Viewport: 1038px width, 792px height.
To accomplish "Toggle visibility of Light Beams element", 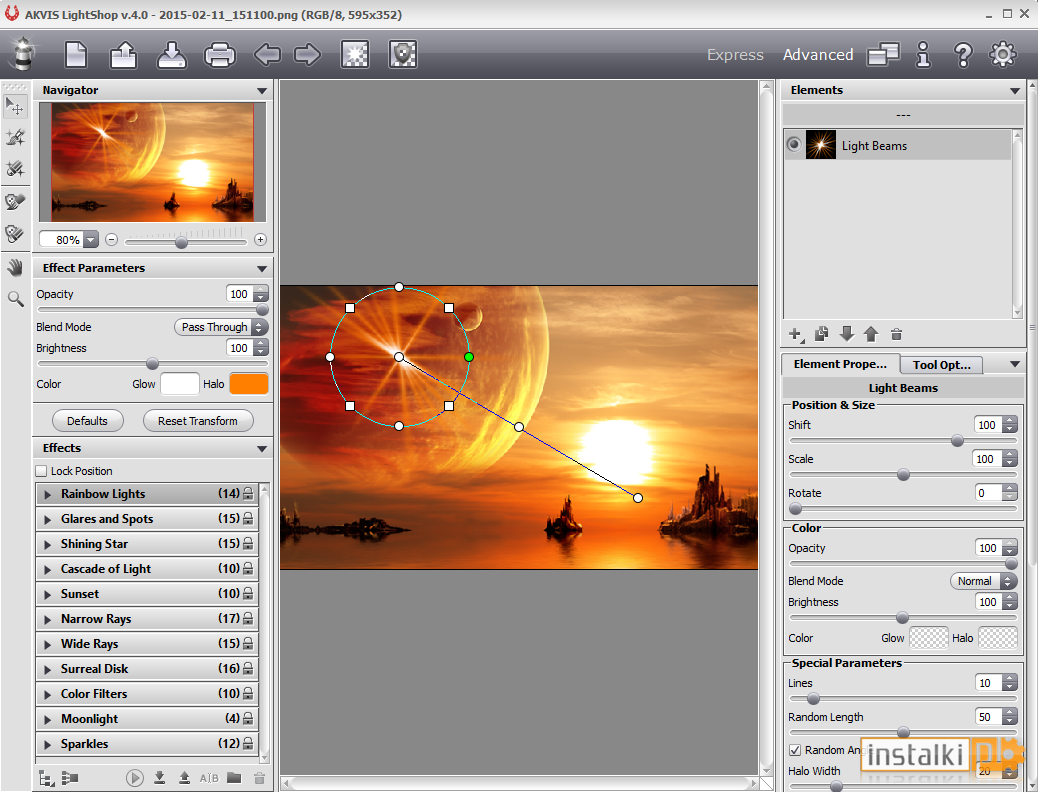I will pyautogui.click(x=793, y=144).
